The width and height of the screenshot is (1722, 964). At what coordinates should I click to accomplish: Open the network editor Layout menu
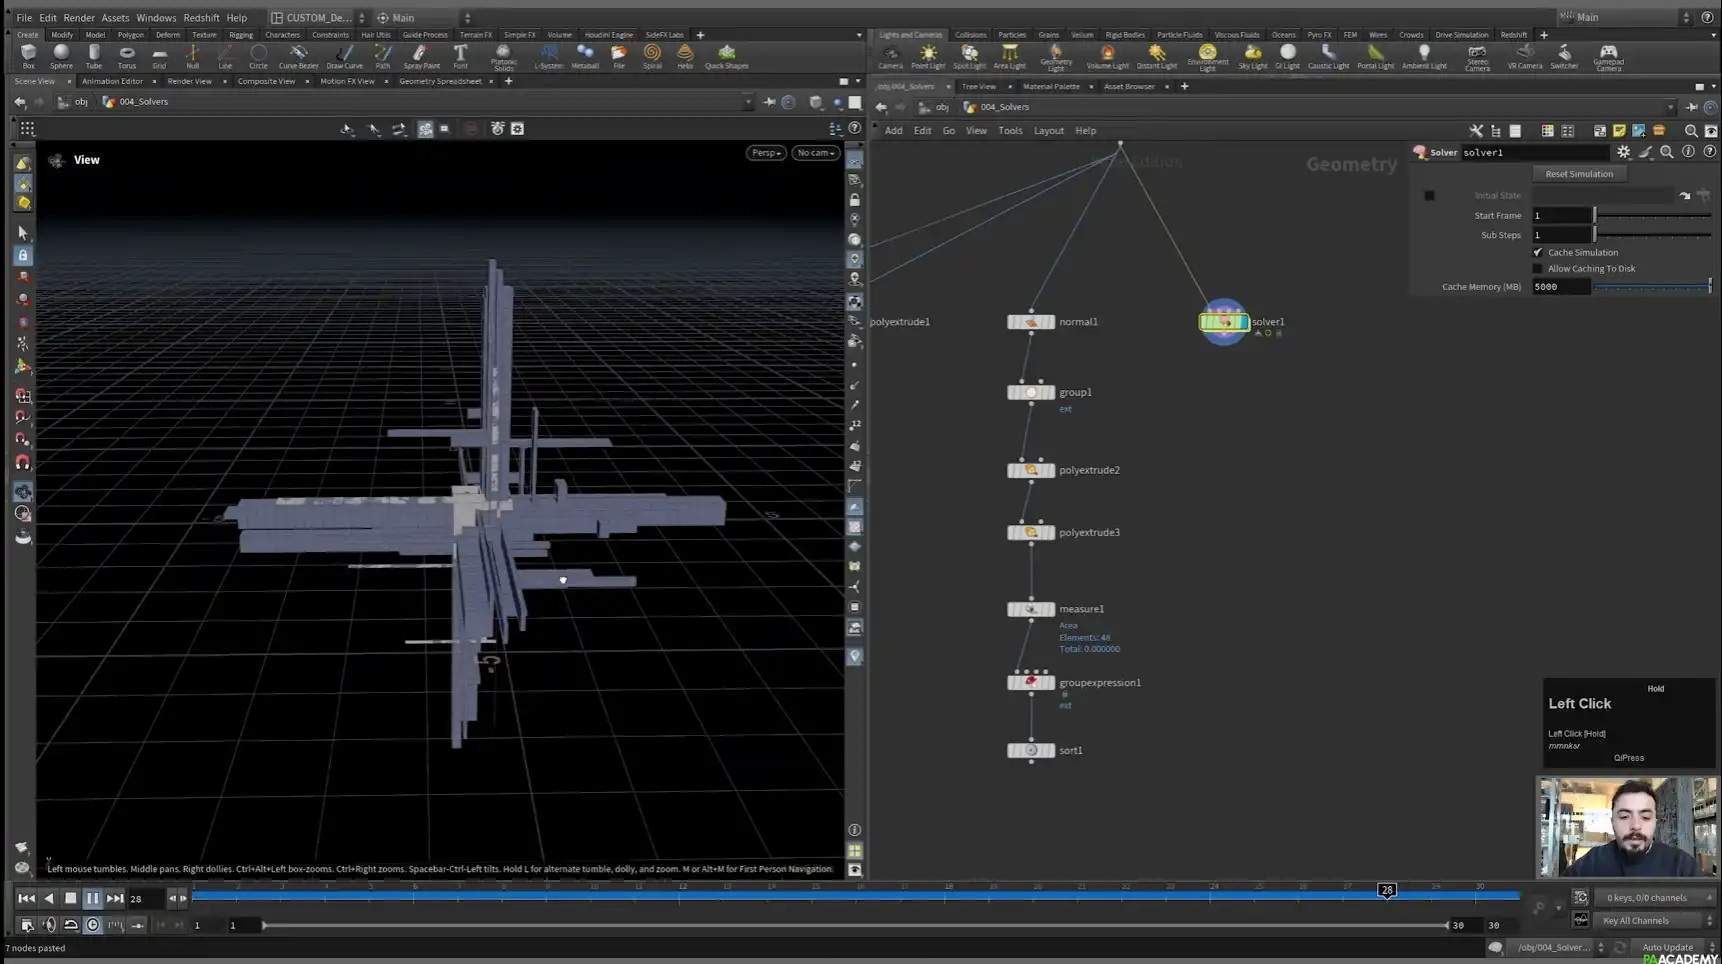coord(1048,130)
